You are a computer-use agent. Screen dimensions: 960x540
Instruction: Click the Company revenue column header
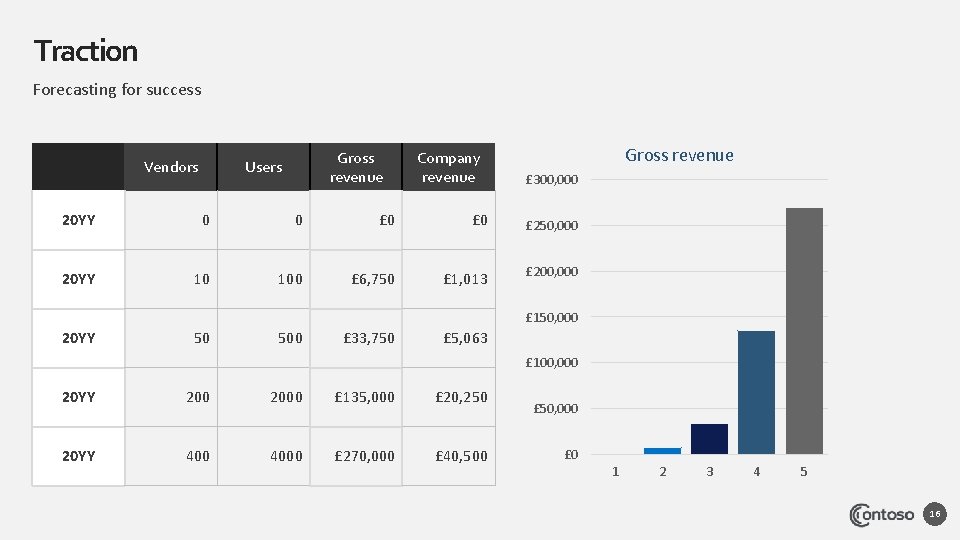coord(448,167)
